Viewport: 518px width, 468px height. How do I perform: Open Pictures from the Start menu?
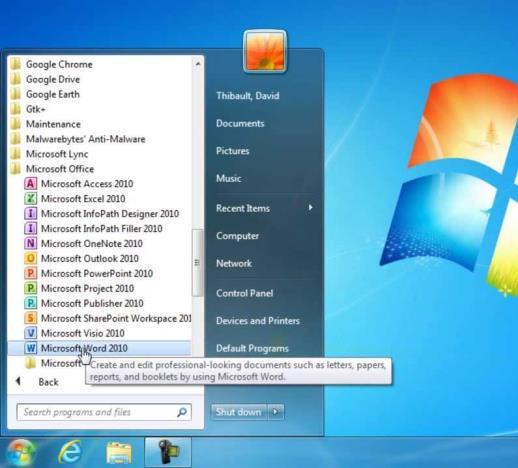coord(233,151)
